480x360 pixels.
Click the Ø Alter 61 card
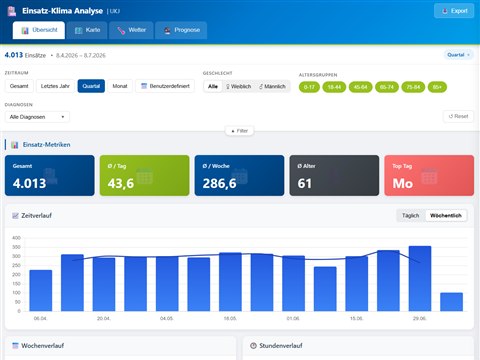(334, 175)
